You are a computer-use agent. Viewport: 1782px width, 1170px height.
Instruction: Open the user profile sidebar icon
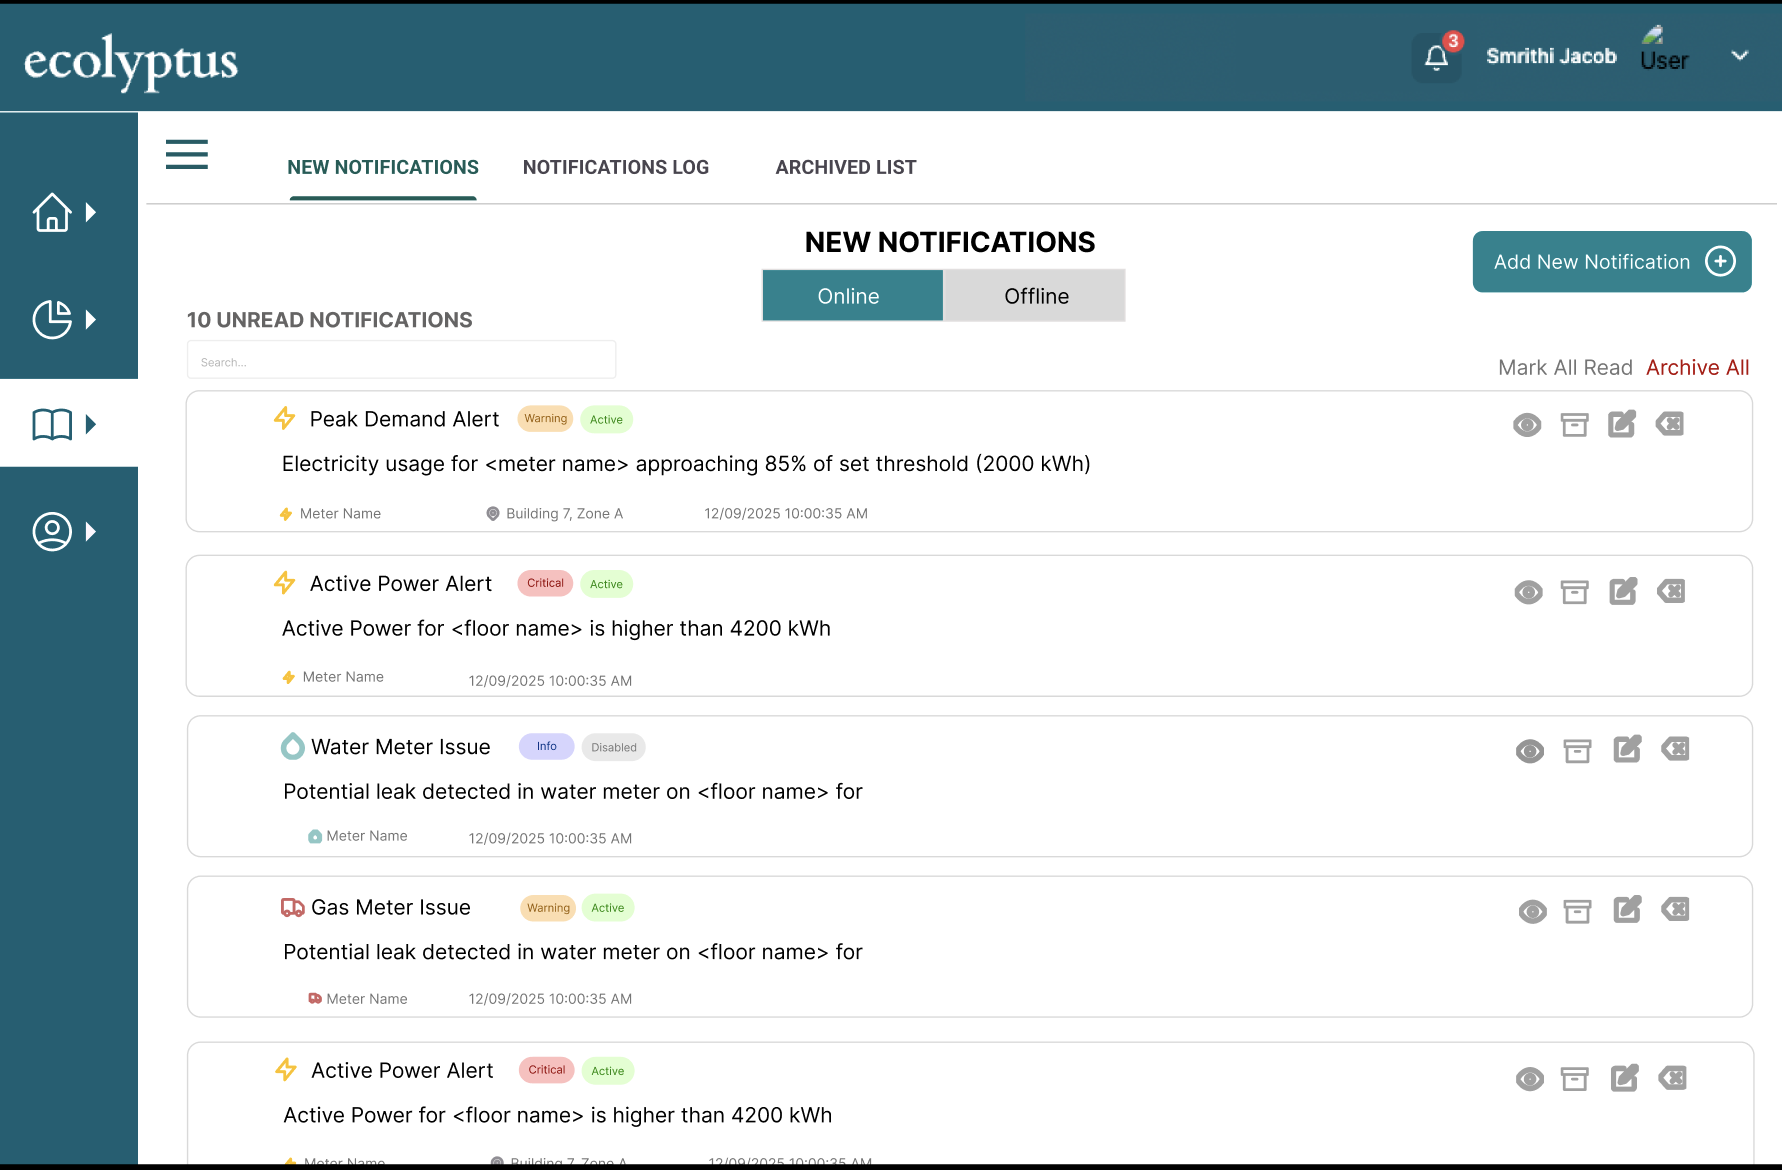[53, 532]
